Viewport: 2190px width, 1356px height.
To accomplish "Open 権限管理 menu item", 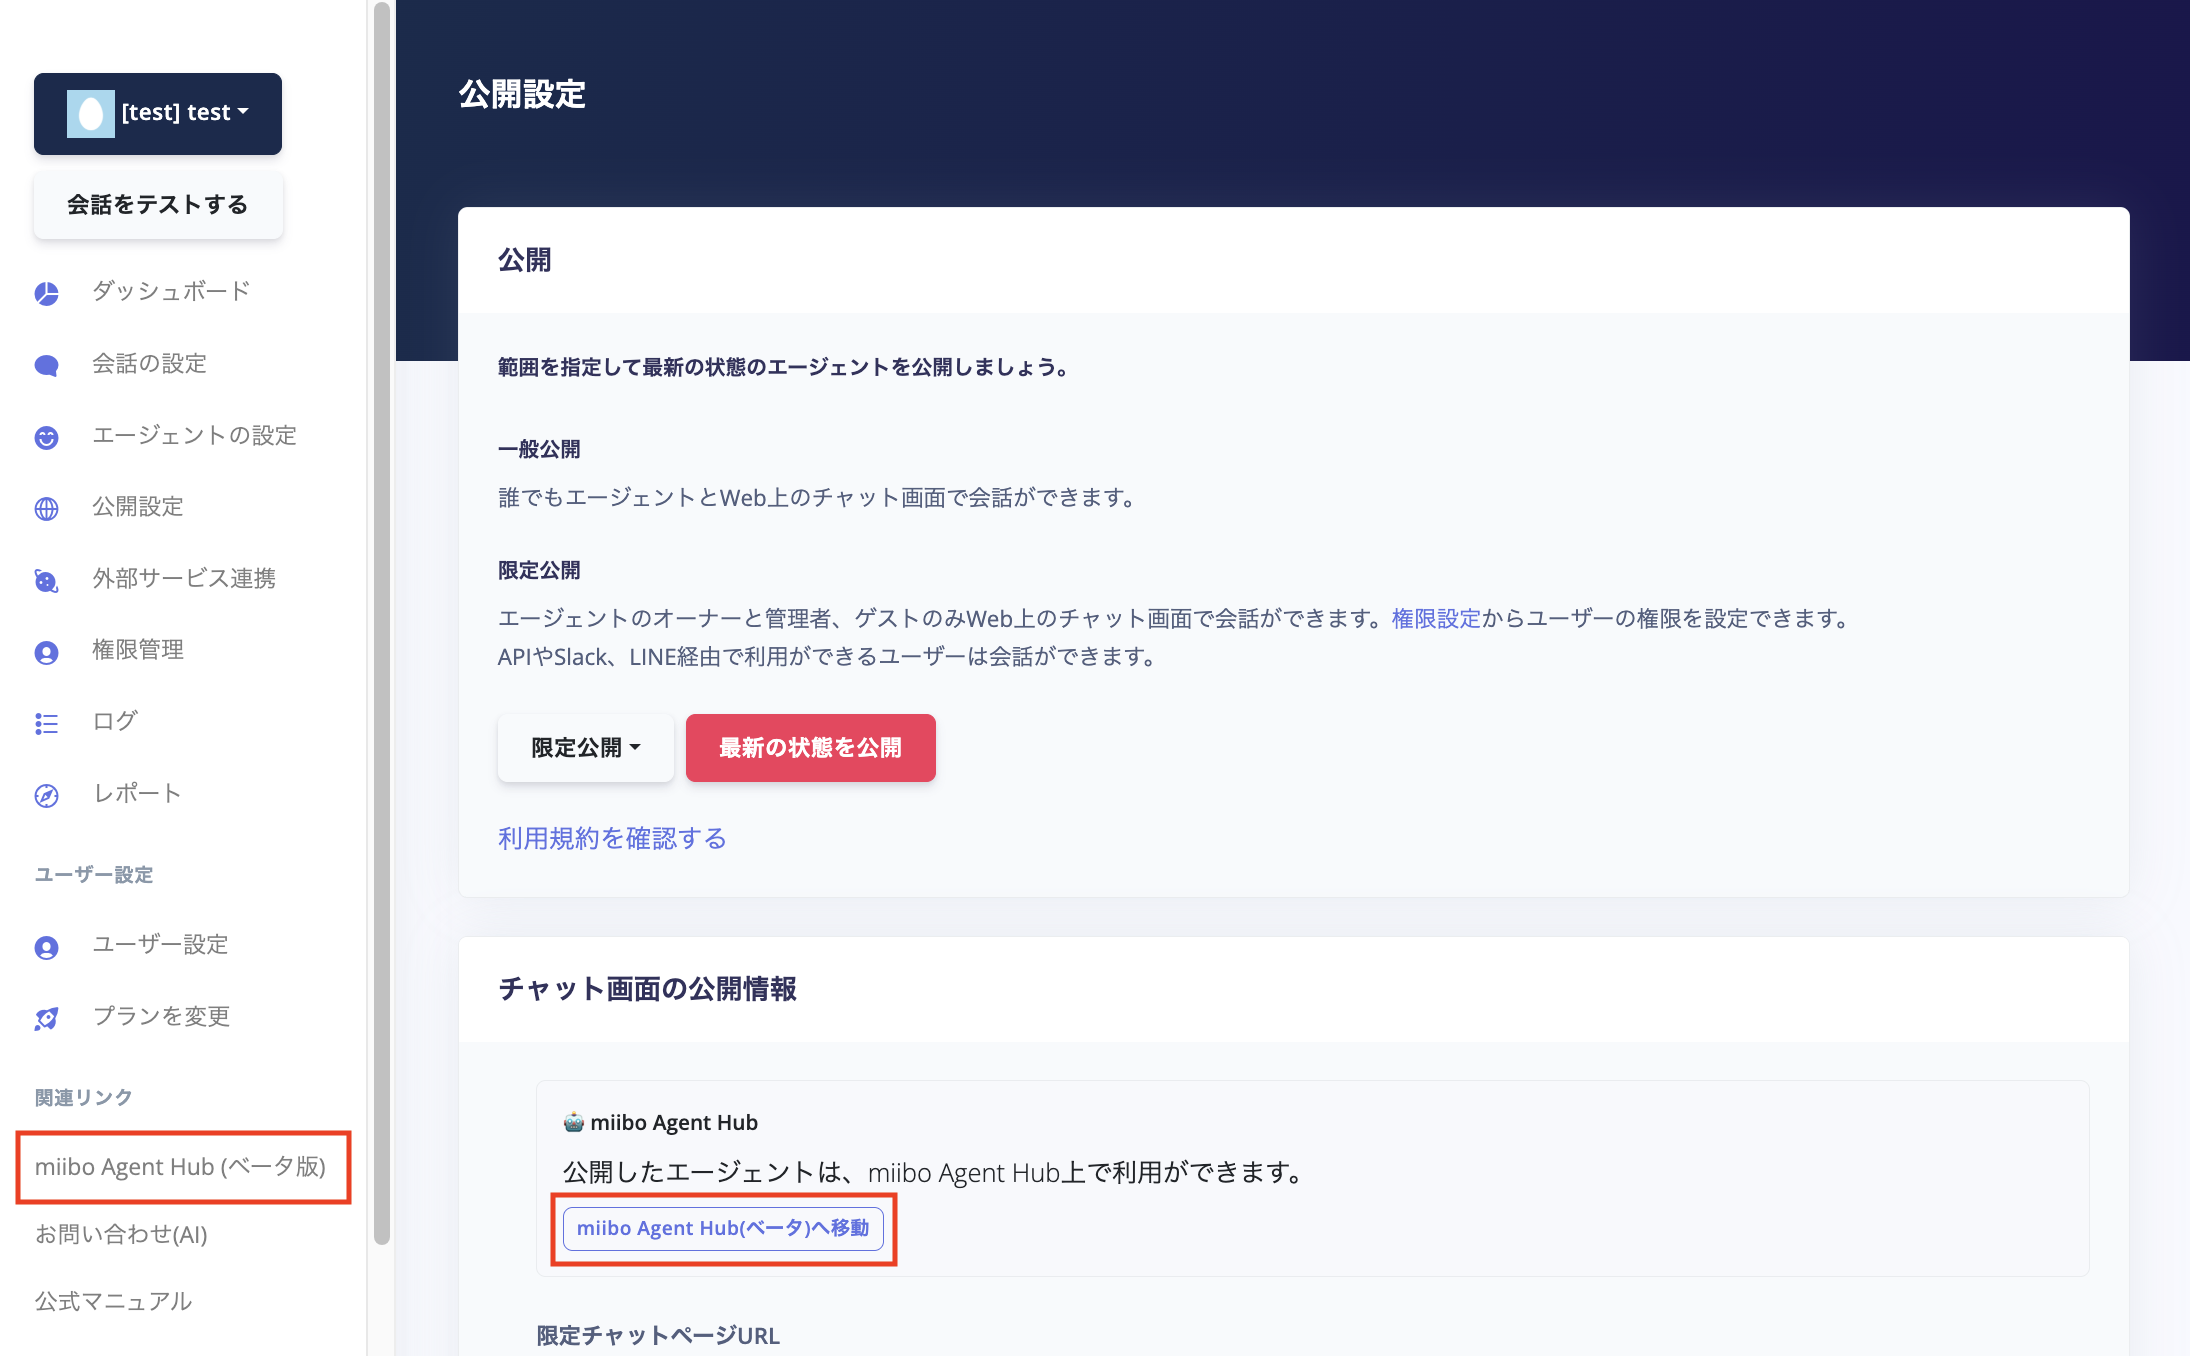I will point(138,650).
